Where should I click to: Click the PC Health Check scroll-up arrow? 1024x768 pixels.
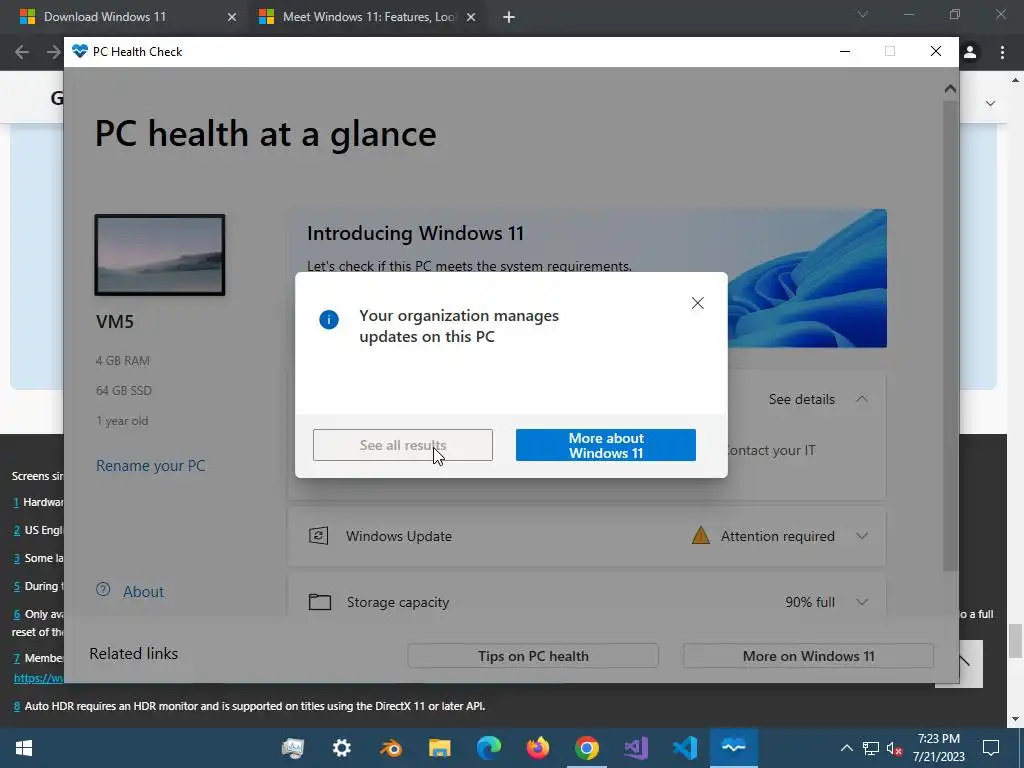tap(950, 89)
